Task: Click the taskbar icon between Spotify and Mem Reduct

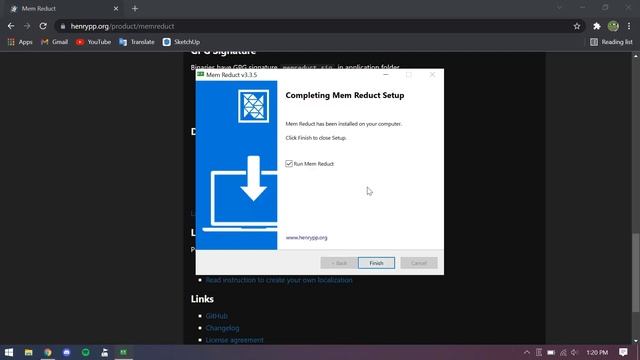Action: pyautogui.click(x=104, y=352)
